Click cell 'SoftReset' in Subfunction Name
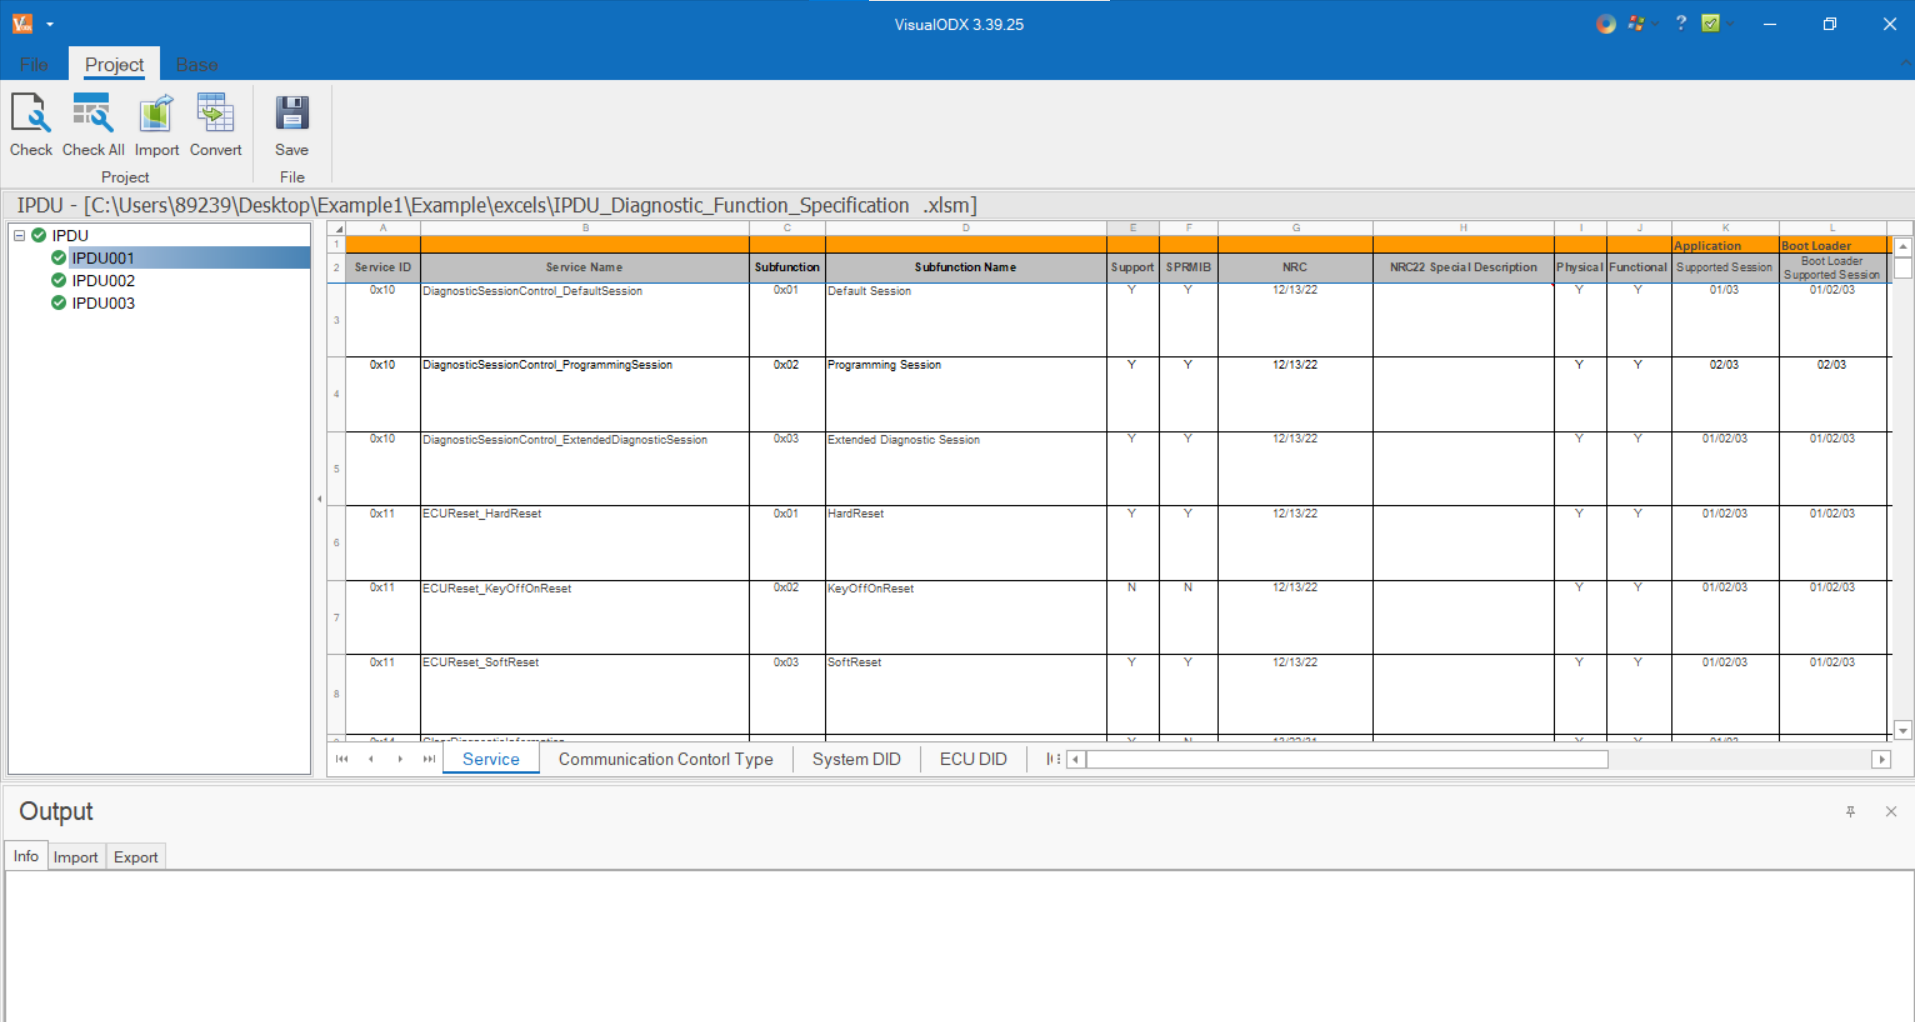 click(965, 694)
